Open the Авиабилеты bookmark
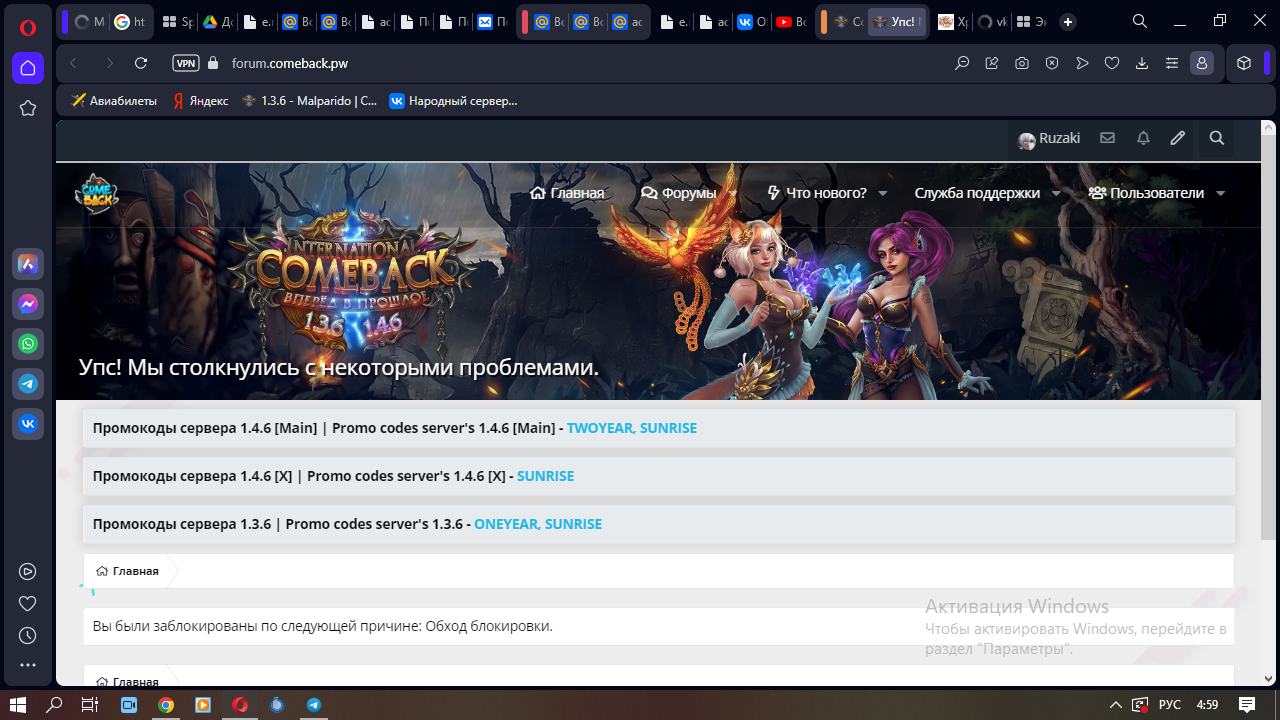The image size is (1280, 720). click(x=114, y=101)
